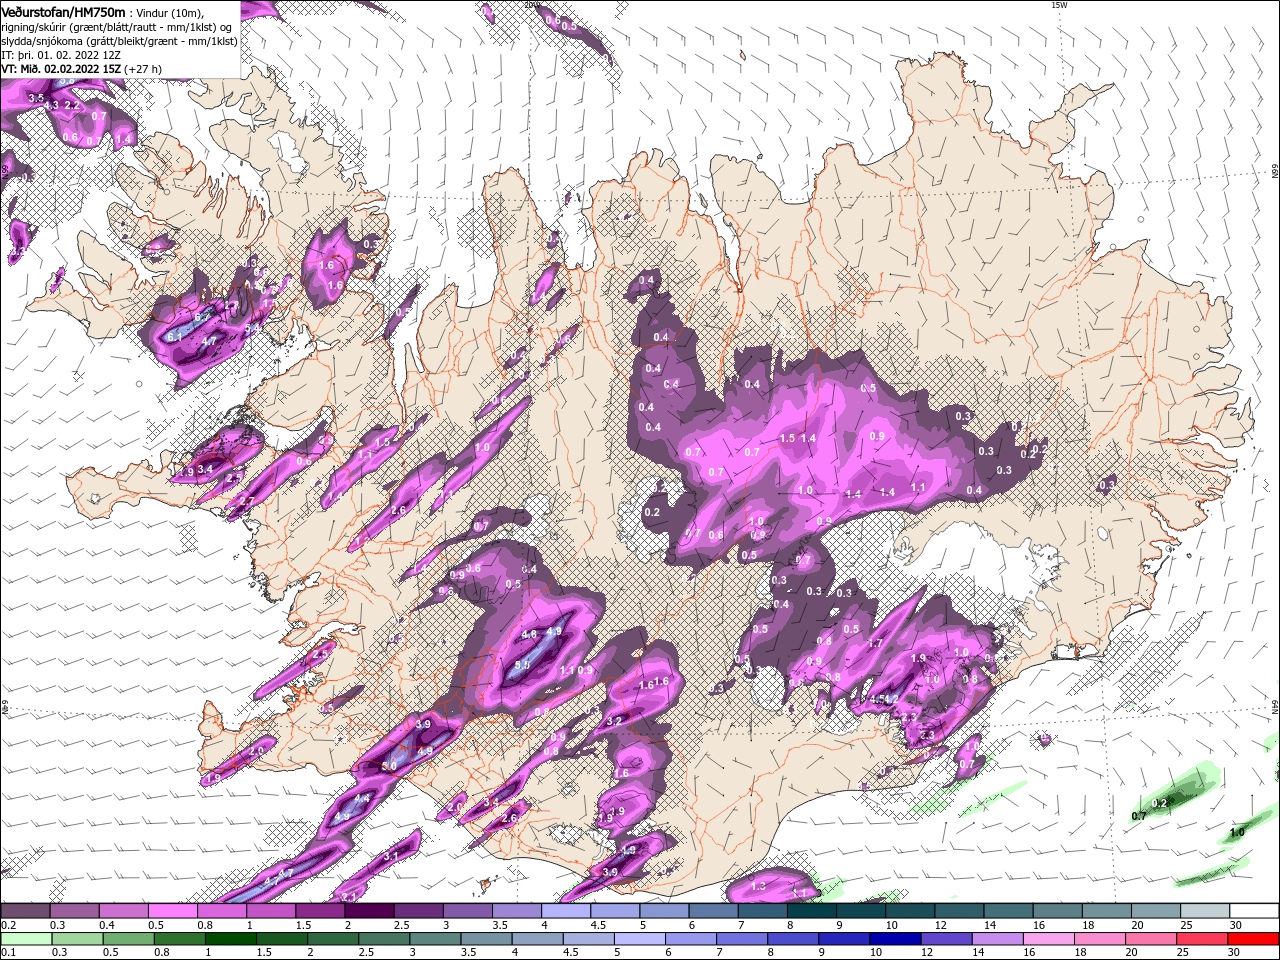Pick the grey-green rain swatch between 3 and 3.5
1280x960 pixels.
(x=435, y=939)
